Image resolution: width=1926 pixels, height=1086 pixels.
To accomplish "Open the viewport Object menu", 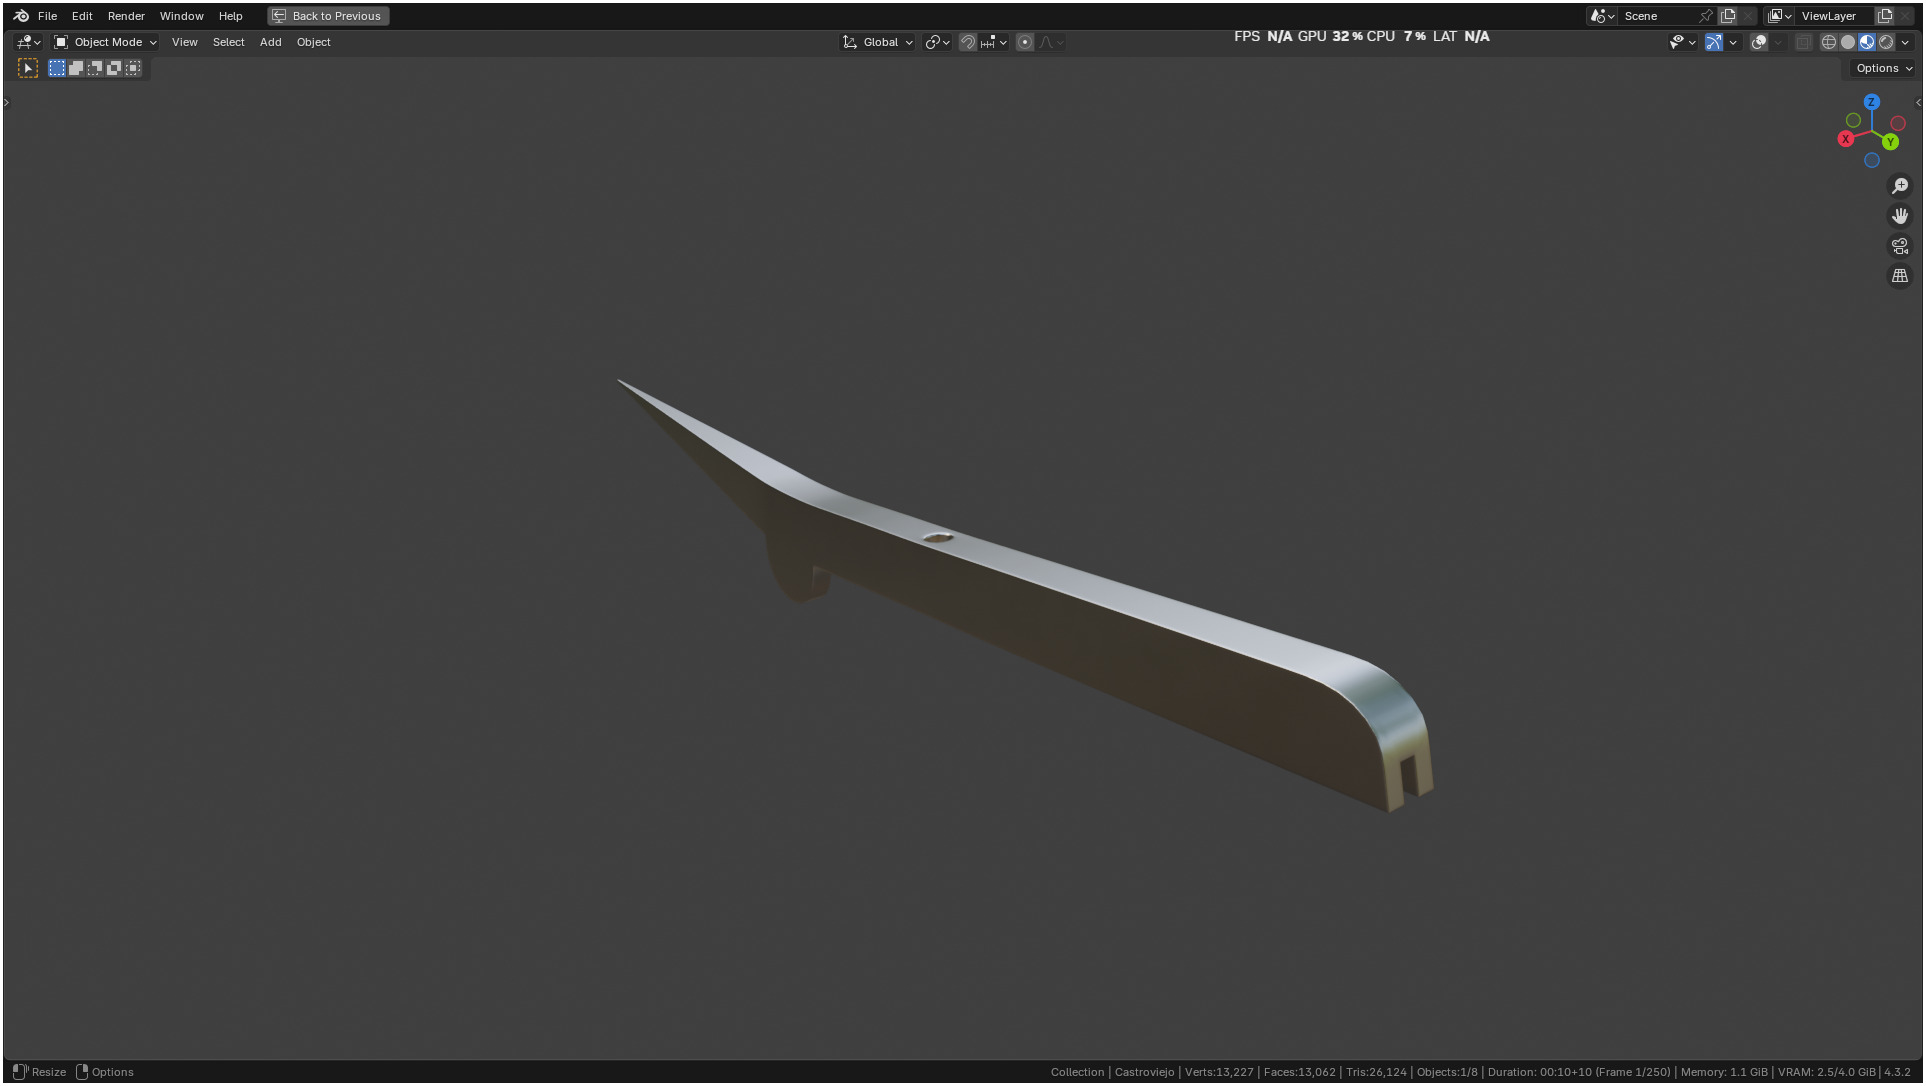I will (313, 42).
